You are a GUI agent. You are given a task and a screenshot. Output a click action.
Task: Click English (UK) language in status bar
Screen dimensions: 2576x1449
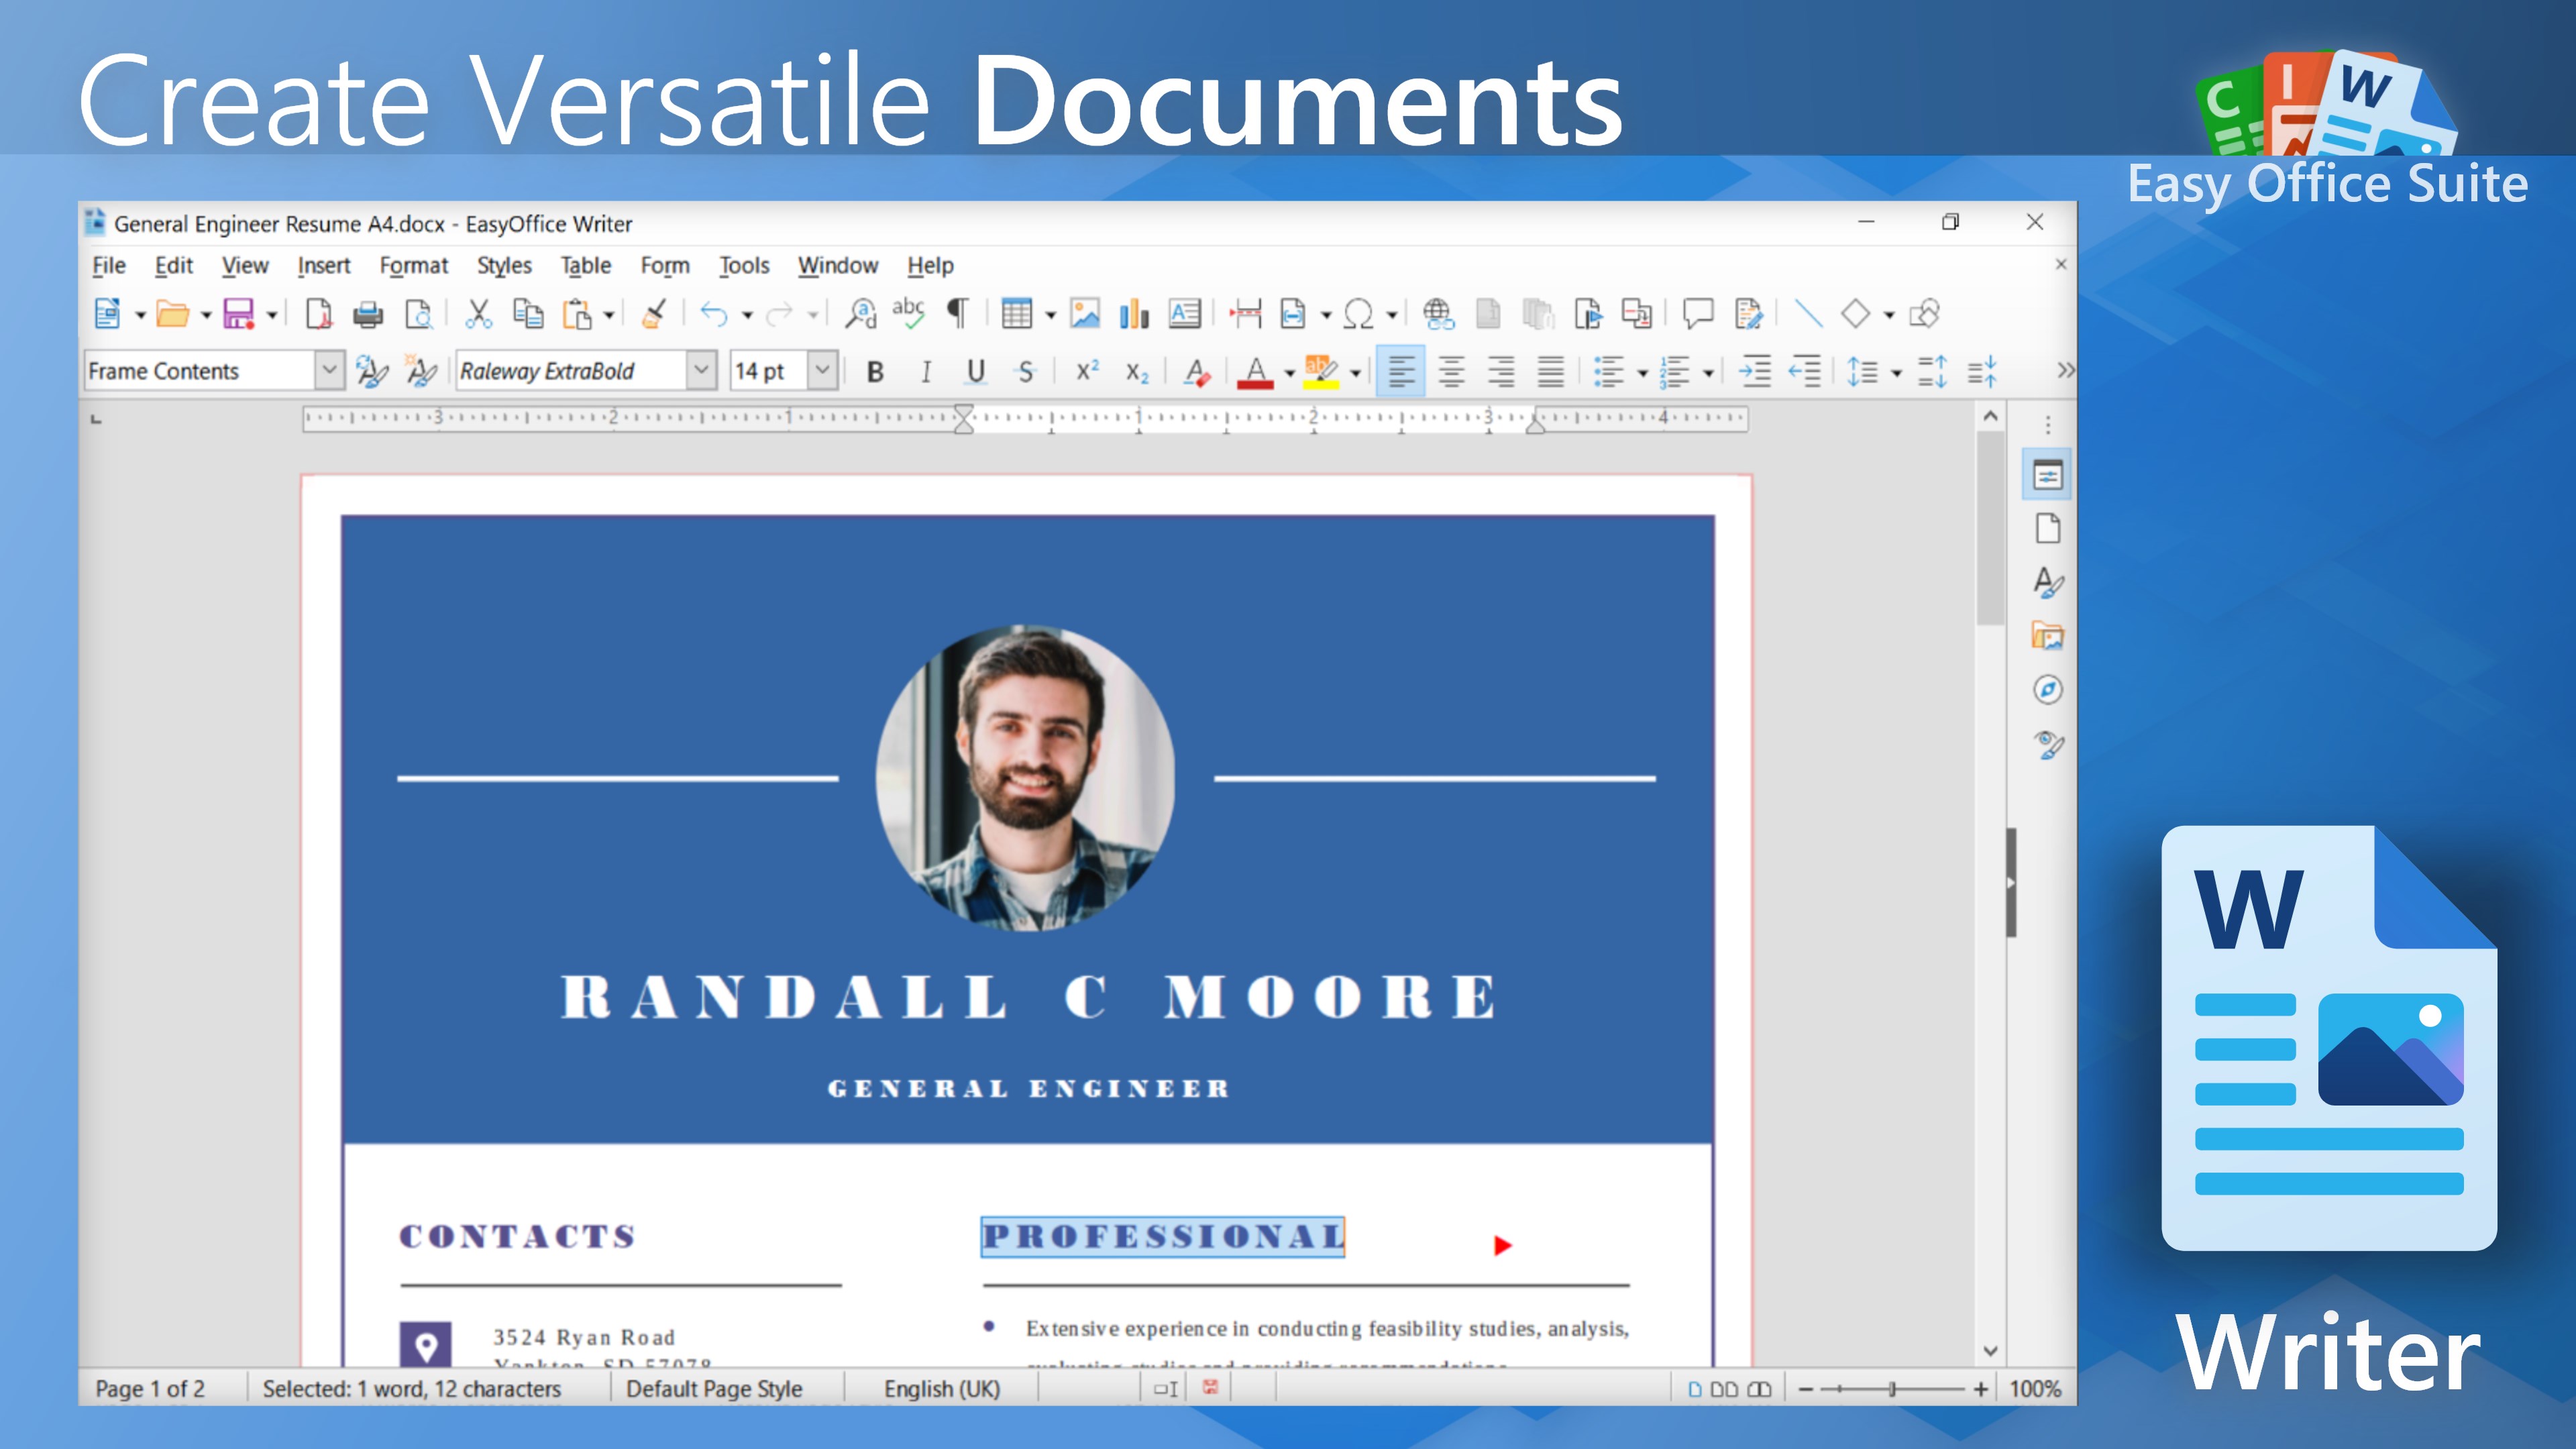click(x=941, y=1389)
